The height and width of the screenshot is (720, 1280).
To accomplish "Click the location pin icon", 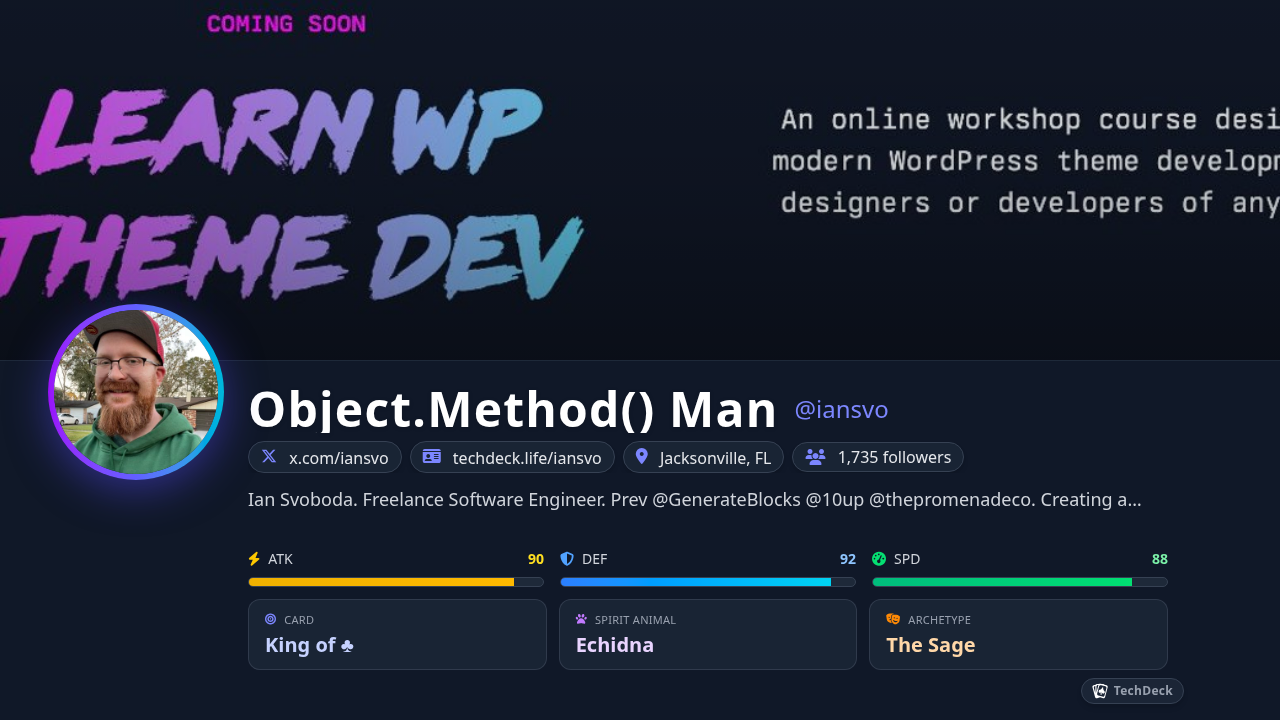I will [x=642, y=457].
